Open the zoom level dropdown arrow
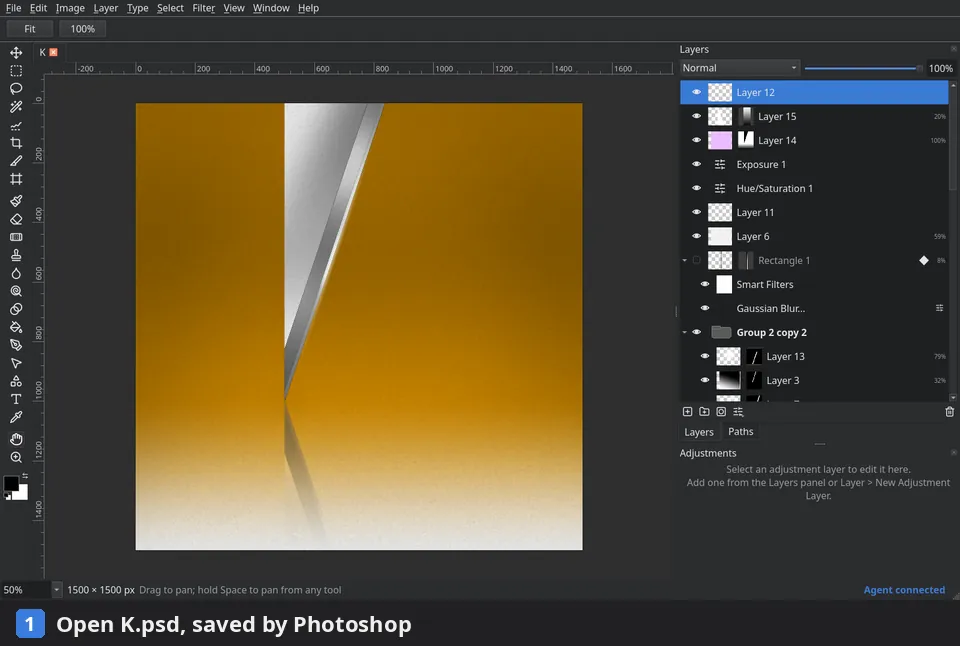The image size is (960, 646). (56, 590)
